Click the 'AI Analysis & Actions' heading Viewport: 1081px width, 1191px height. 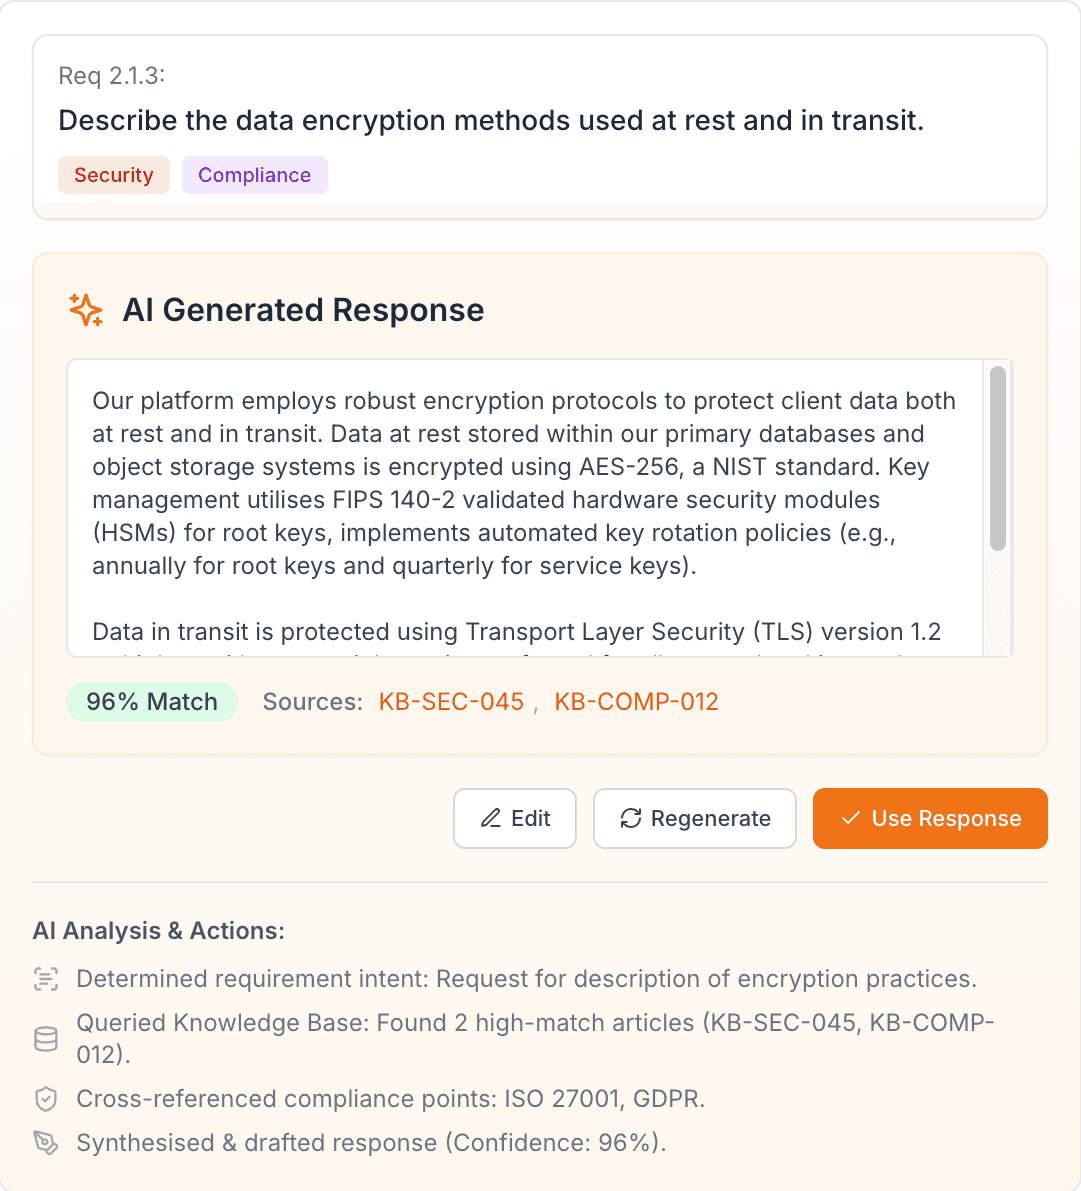[x=158, y=930]
